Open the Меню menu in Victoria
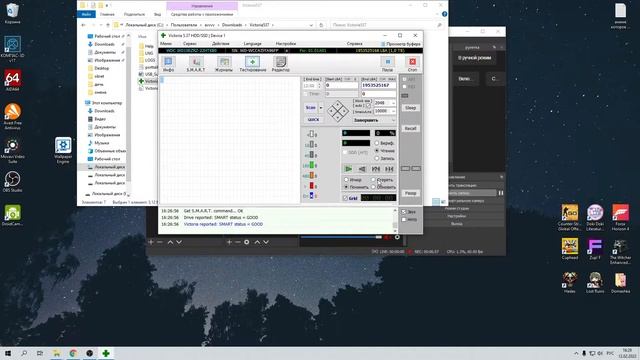Image resolution: width=640 pixels, height=360 pixels. [166, 44]
